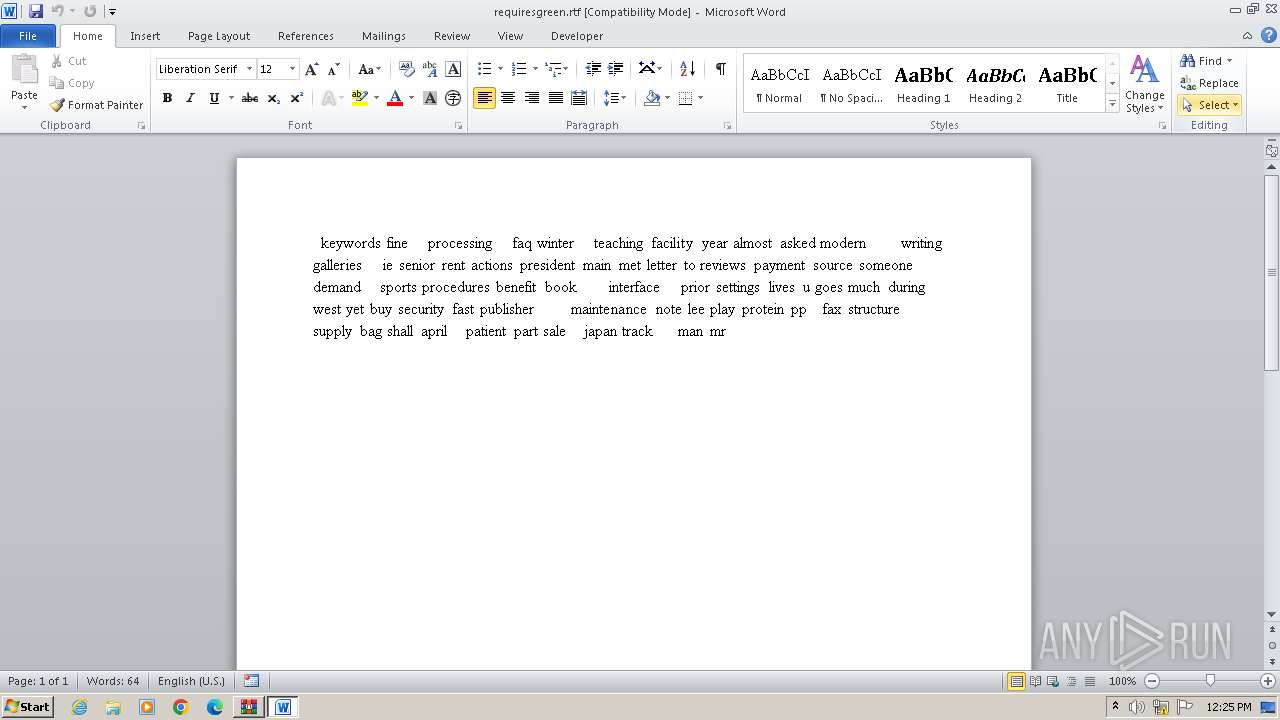
Task: Click the Zoom Out minus button
Action: coord(1151,681)
